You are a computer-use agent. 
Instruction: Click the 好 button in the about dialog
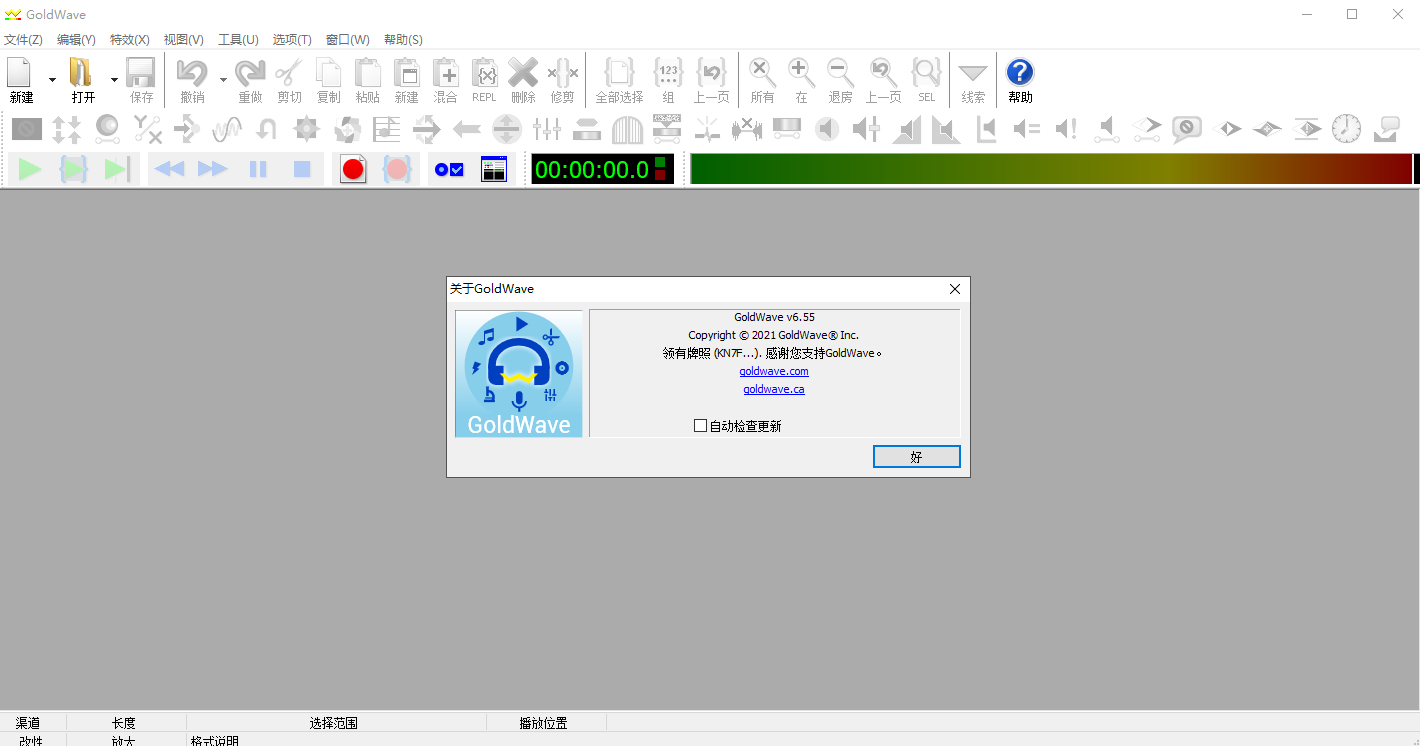point(917,457)
